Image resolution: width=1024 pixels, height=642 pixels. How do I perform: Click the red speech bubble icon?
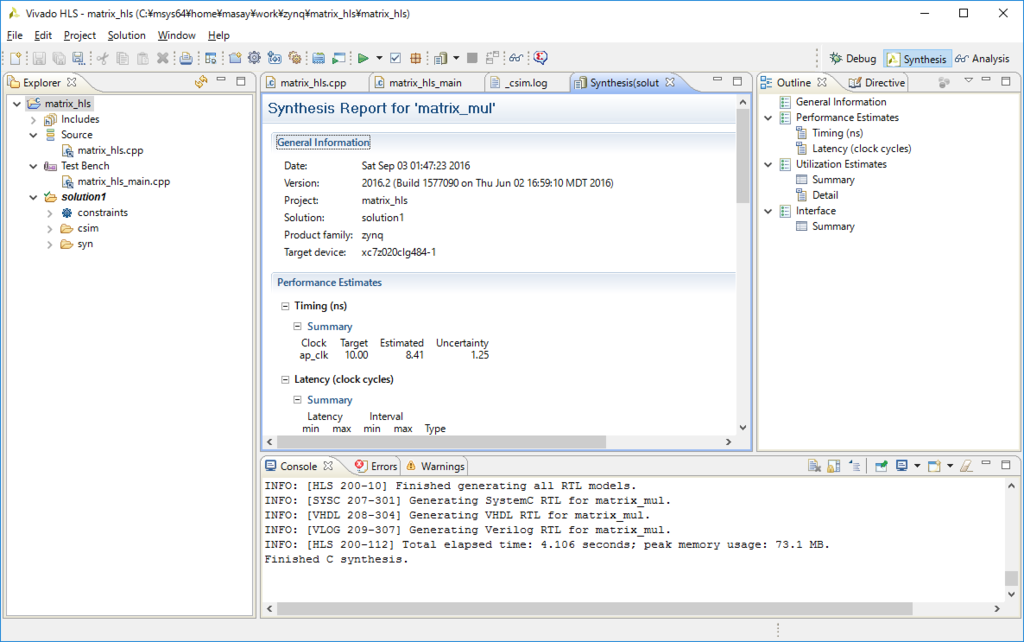(x=541, y=58)
